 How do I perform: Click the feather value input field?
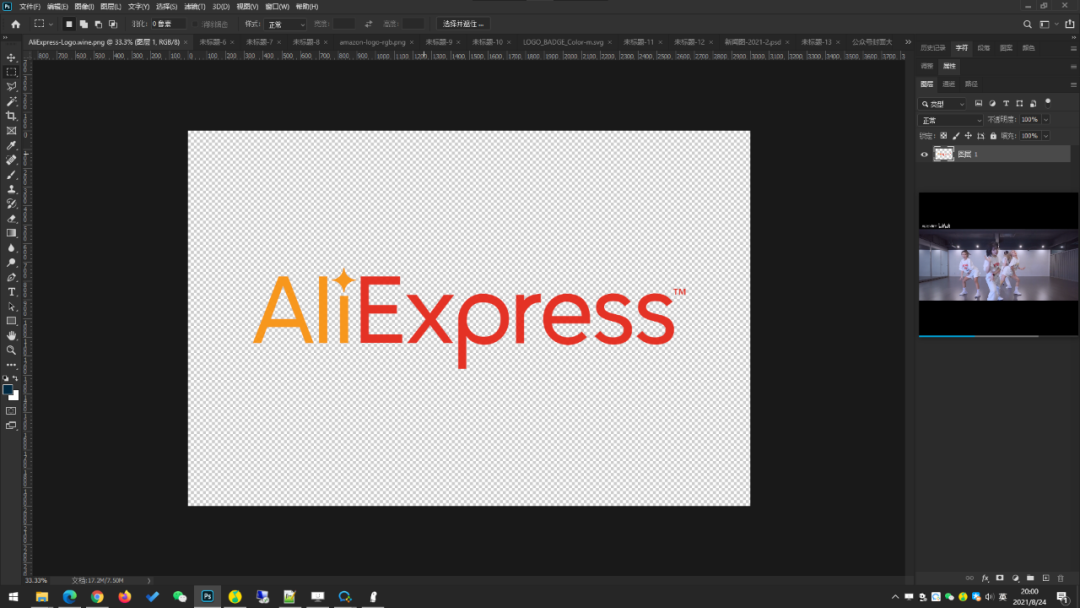coord(169,24)
